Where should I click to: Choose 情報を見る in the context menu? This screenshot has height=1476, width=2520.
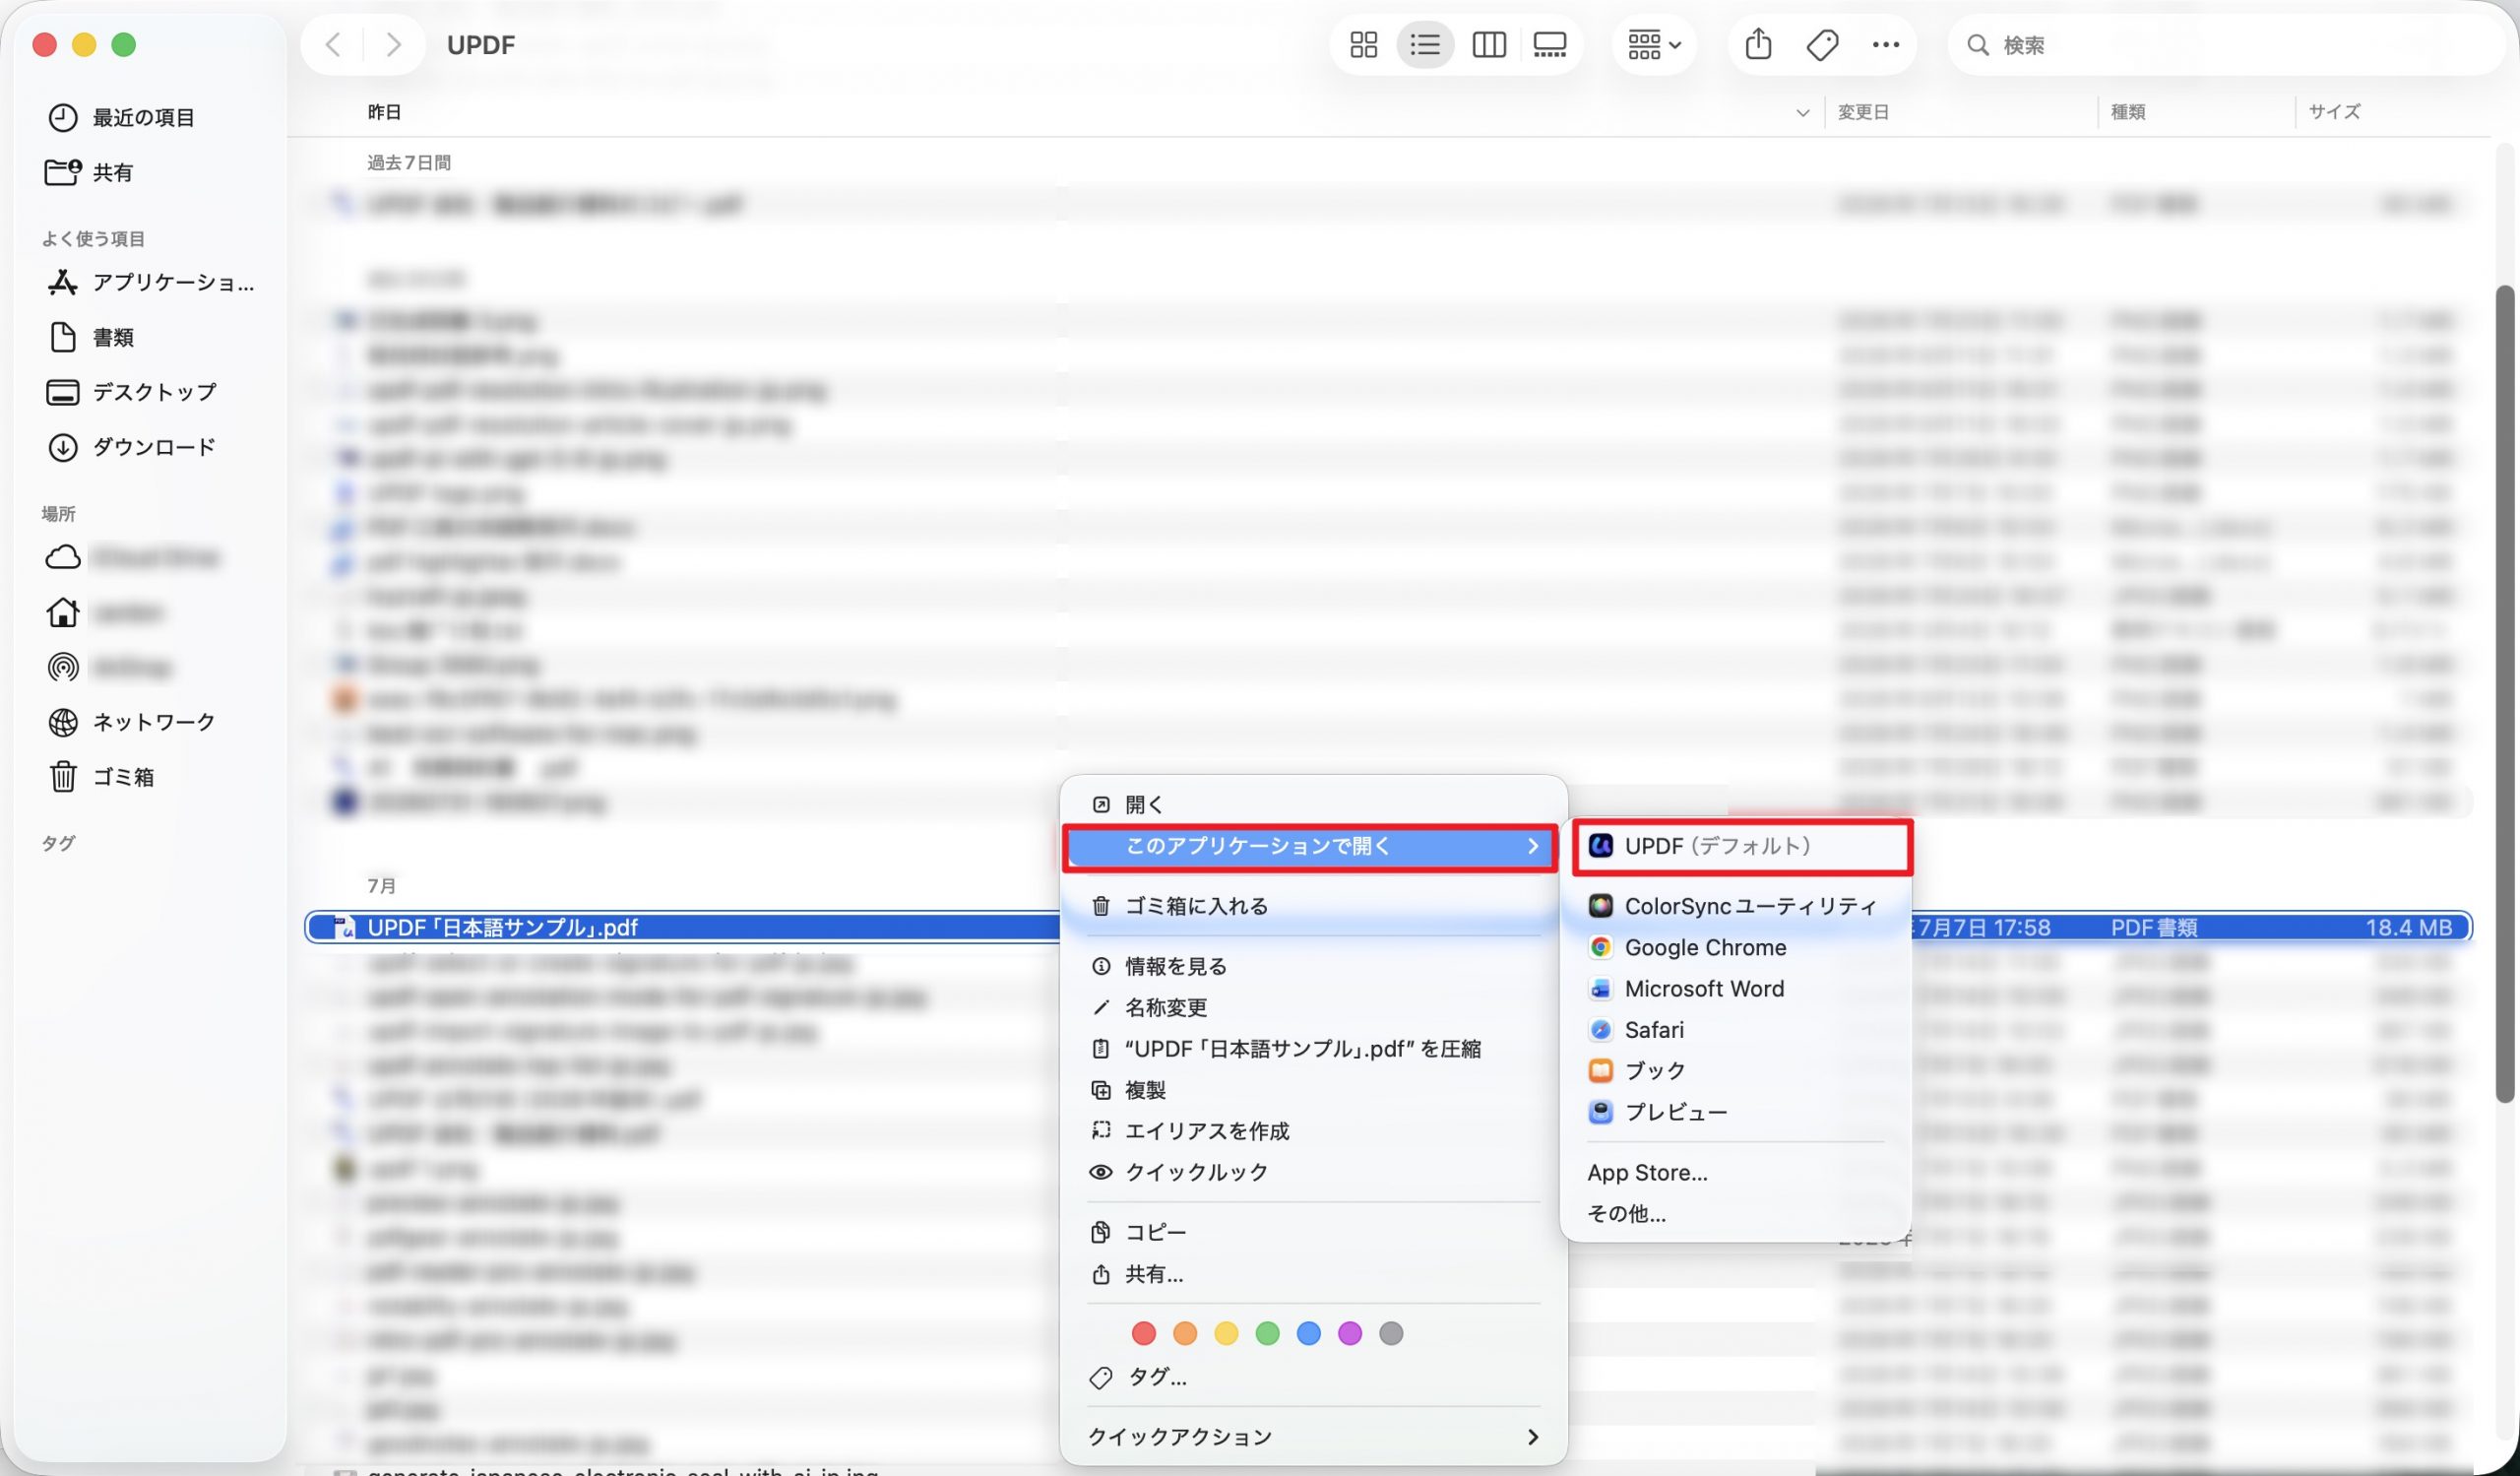click(1313, 967)
